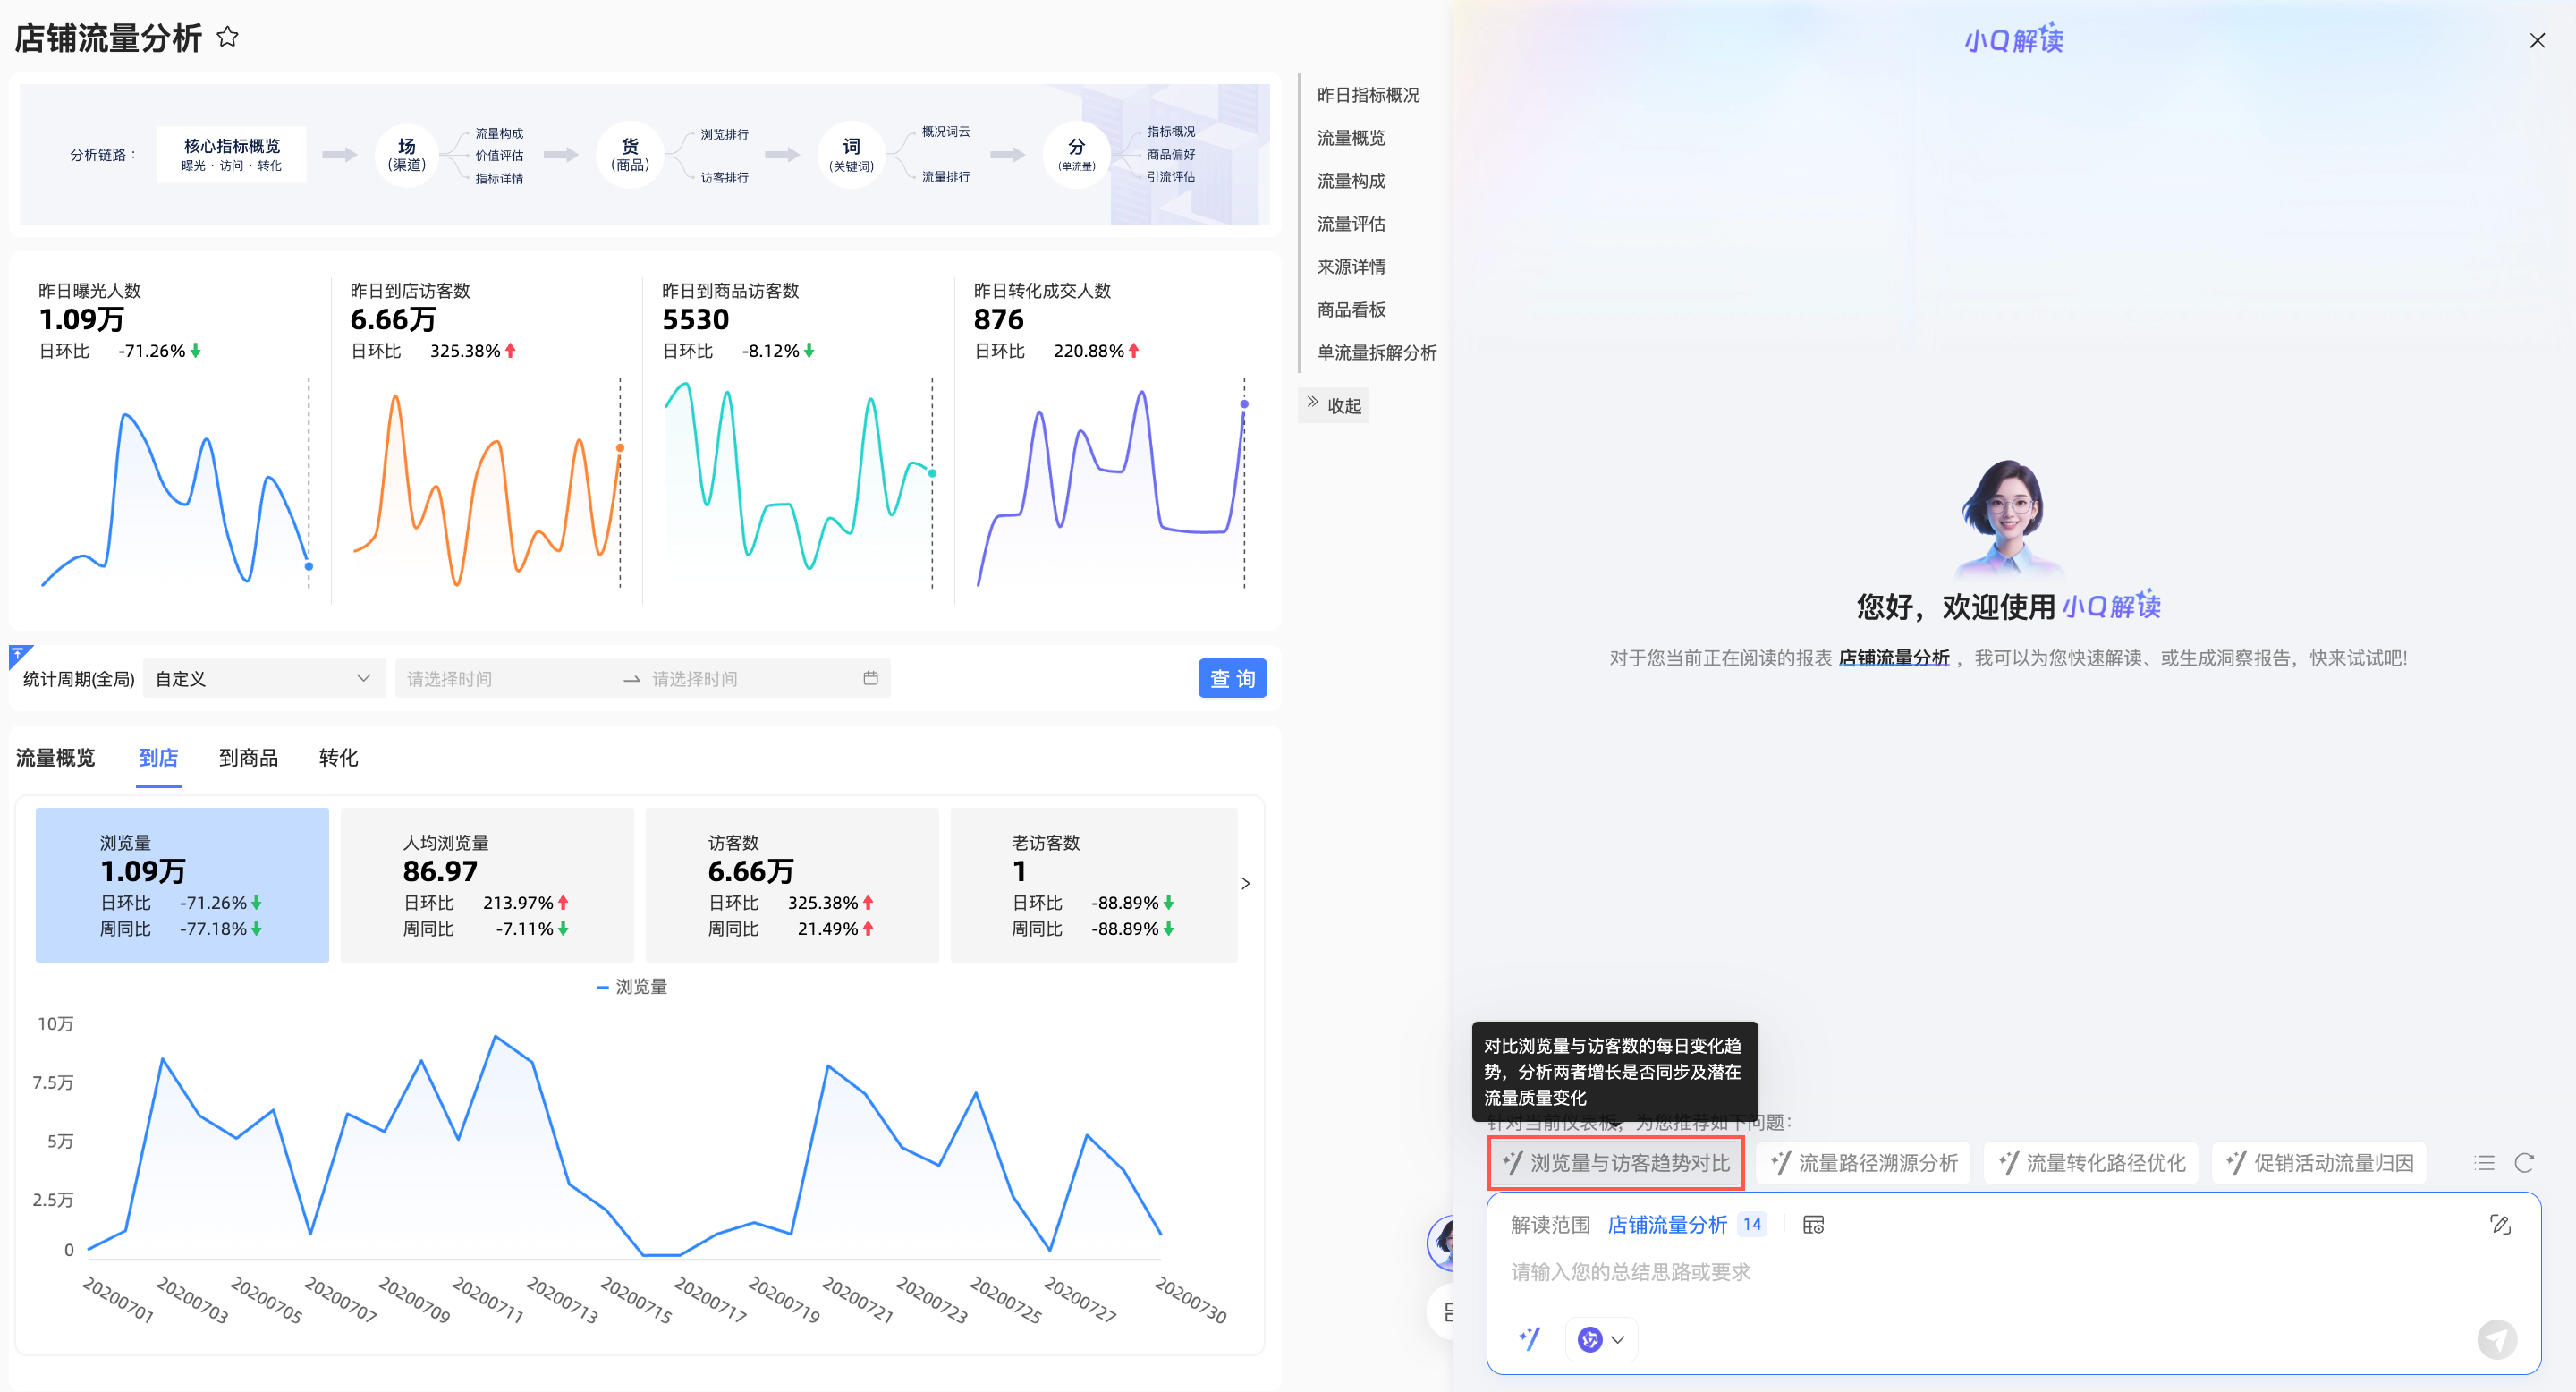Toggle the 浏览量 chart legend series
The image size is (2576, 1392).
[x=632, y=986]
